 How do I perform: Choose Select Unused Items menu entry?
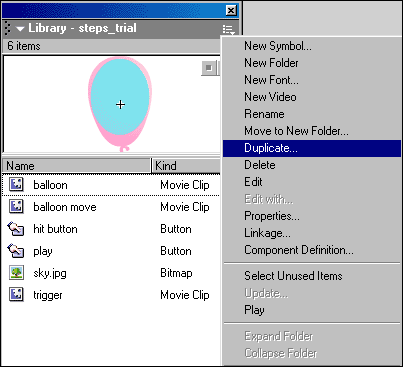pyautogui.click(x=293, y=276)
